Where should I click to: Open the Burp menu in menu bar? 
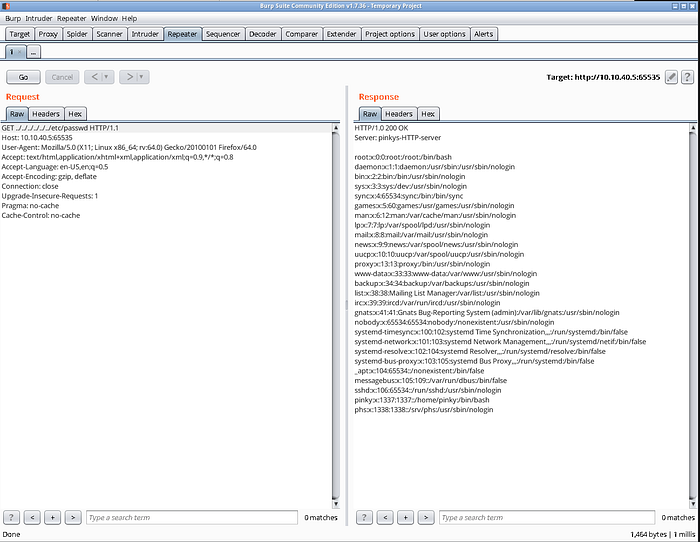coord(13,18)
